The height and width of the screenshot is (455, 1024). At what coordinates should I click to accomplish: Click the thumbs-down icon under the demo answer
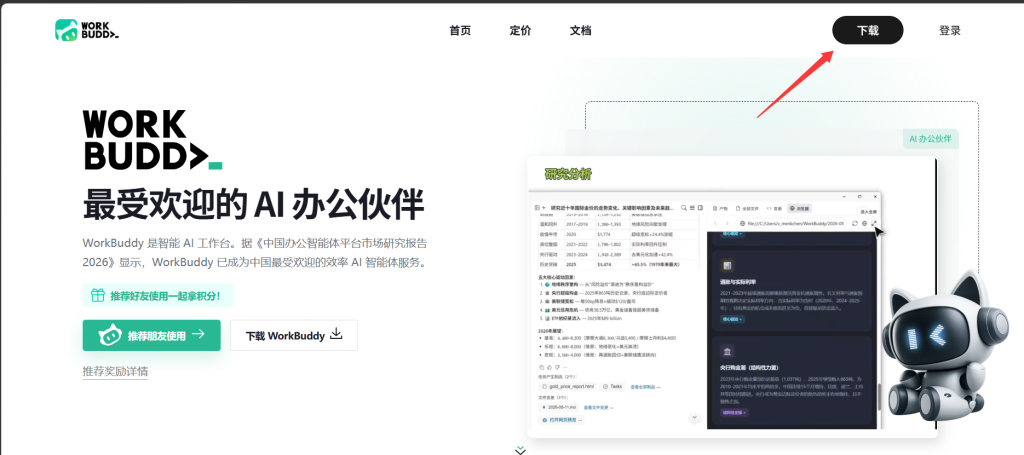(x=557, y=368)
